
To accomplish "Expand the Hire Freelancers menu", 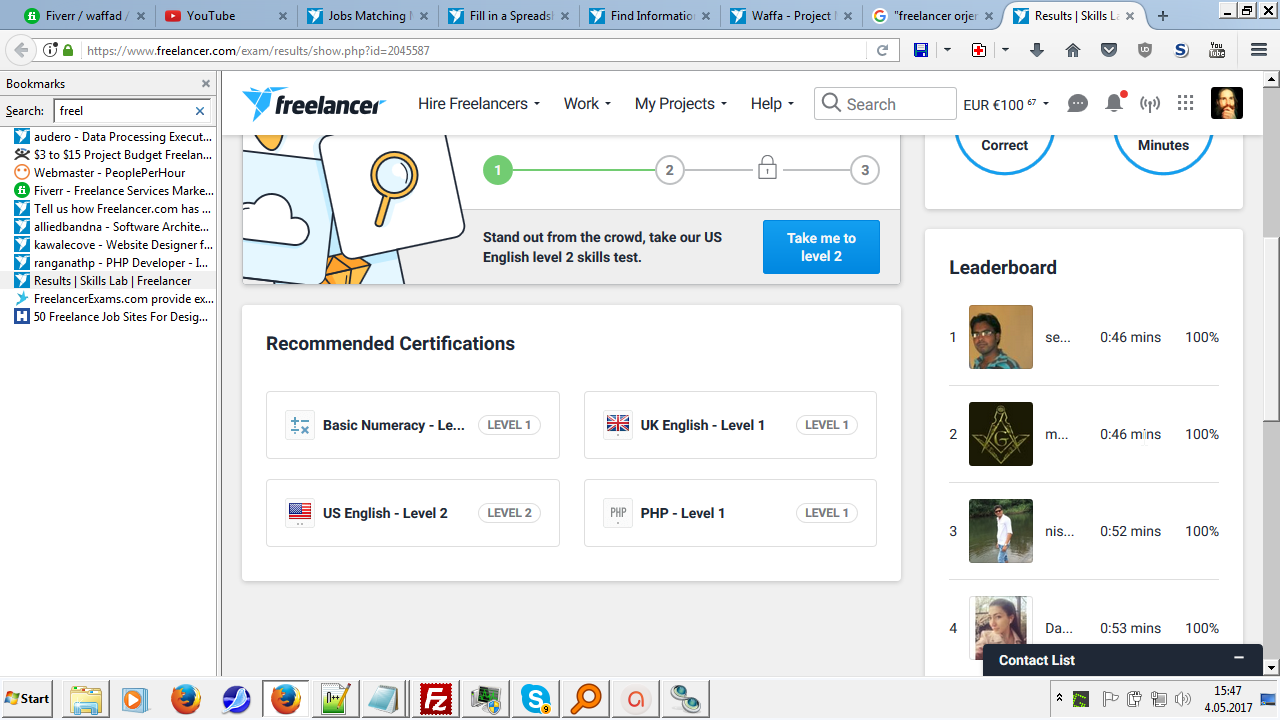I will pos(479,104).
